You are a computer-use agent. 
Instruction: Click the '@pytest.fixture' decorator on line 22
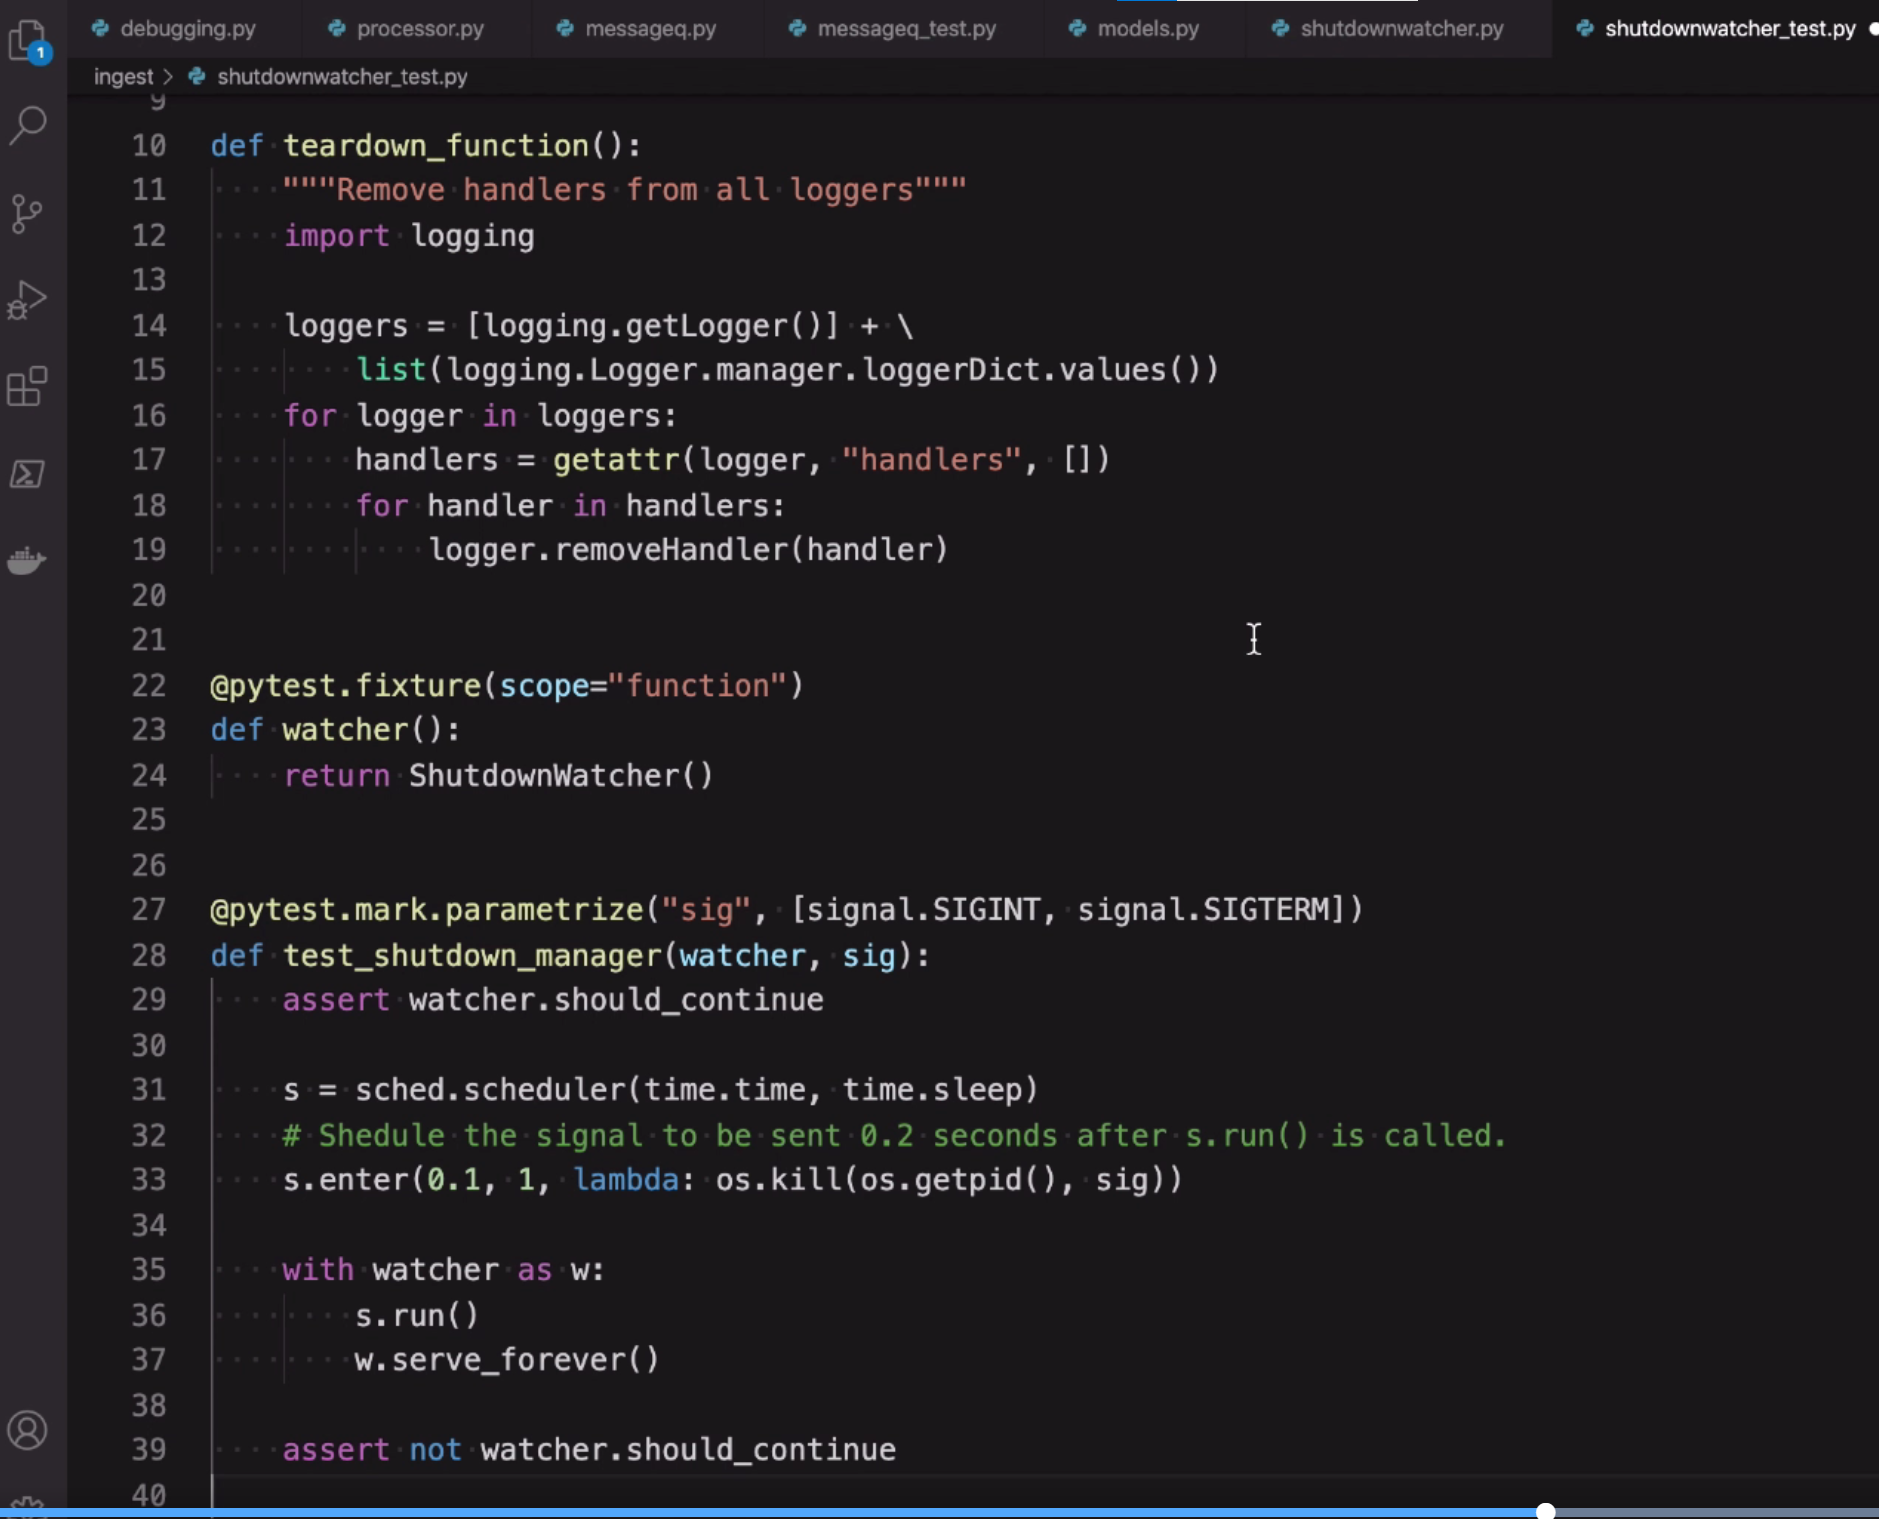click(x=346, y=686)
